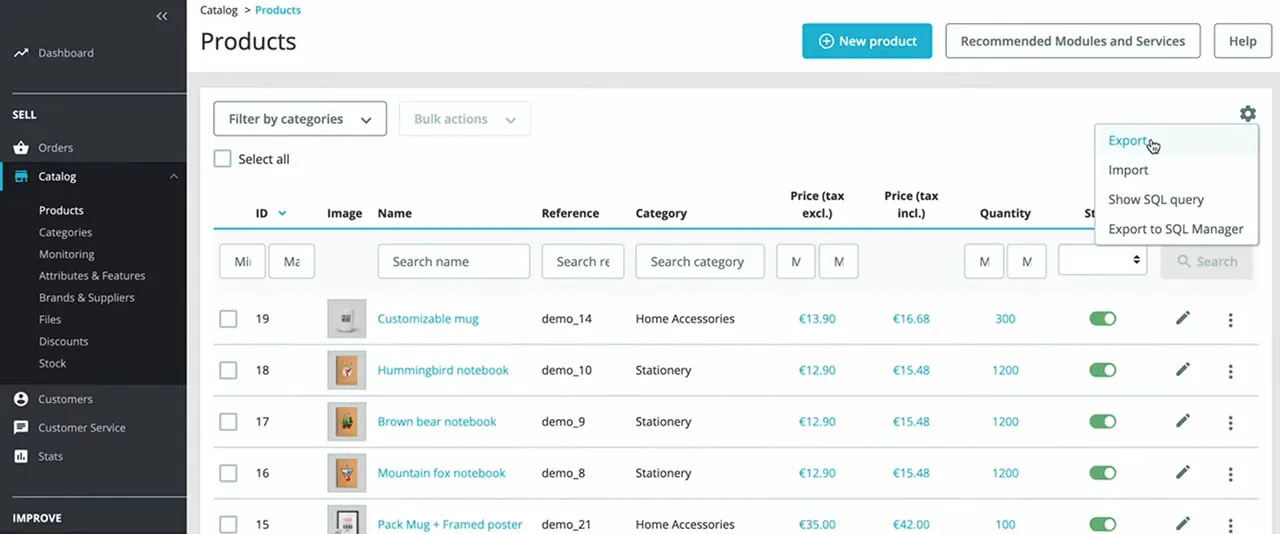
Task: Open more actions for Hummingbird notebook
Action: [1230, 371]
